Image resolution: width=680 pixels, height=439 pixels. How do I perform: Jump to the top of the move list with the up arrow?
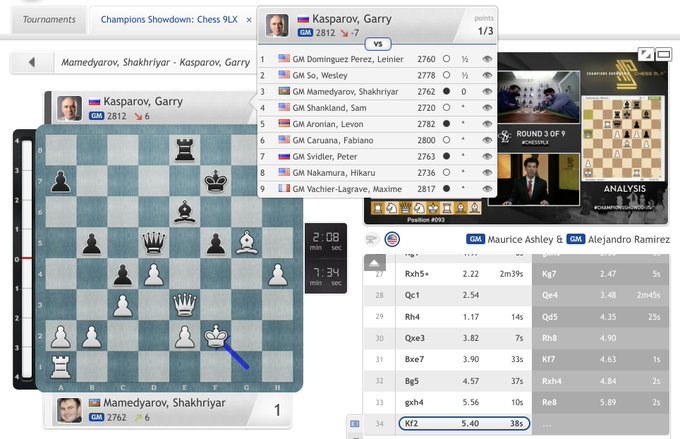click(375, 262)
